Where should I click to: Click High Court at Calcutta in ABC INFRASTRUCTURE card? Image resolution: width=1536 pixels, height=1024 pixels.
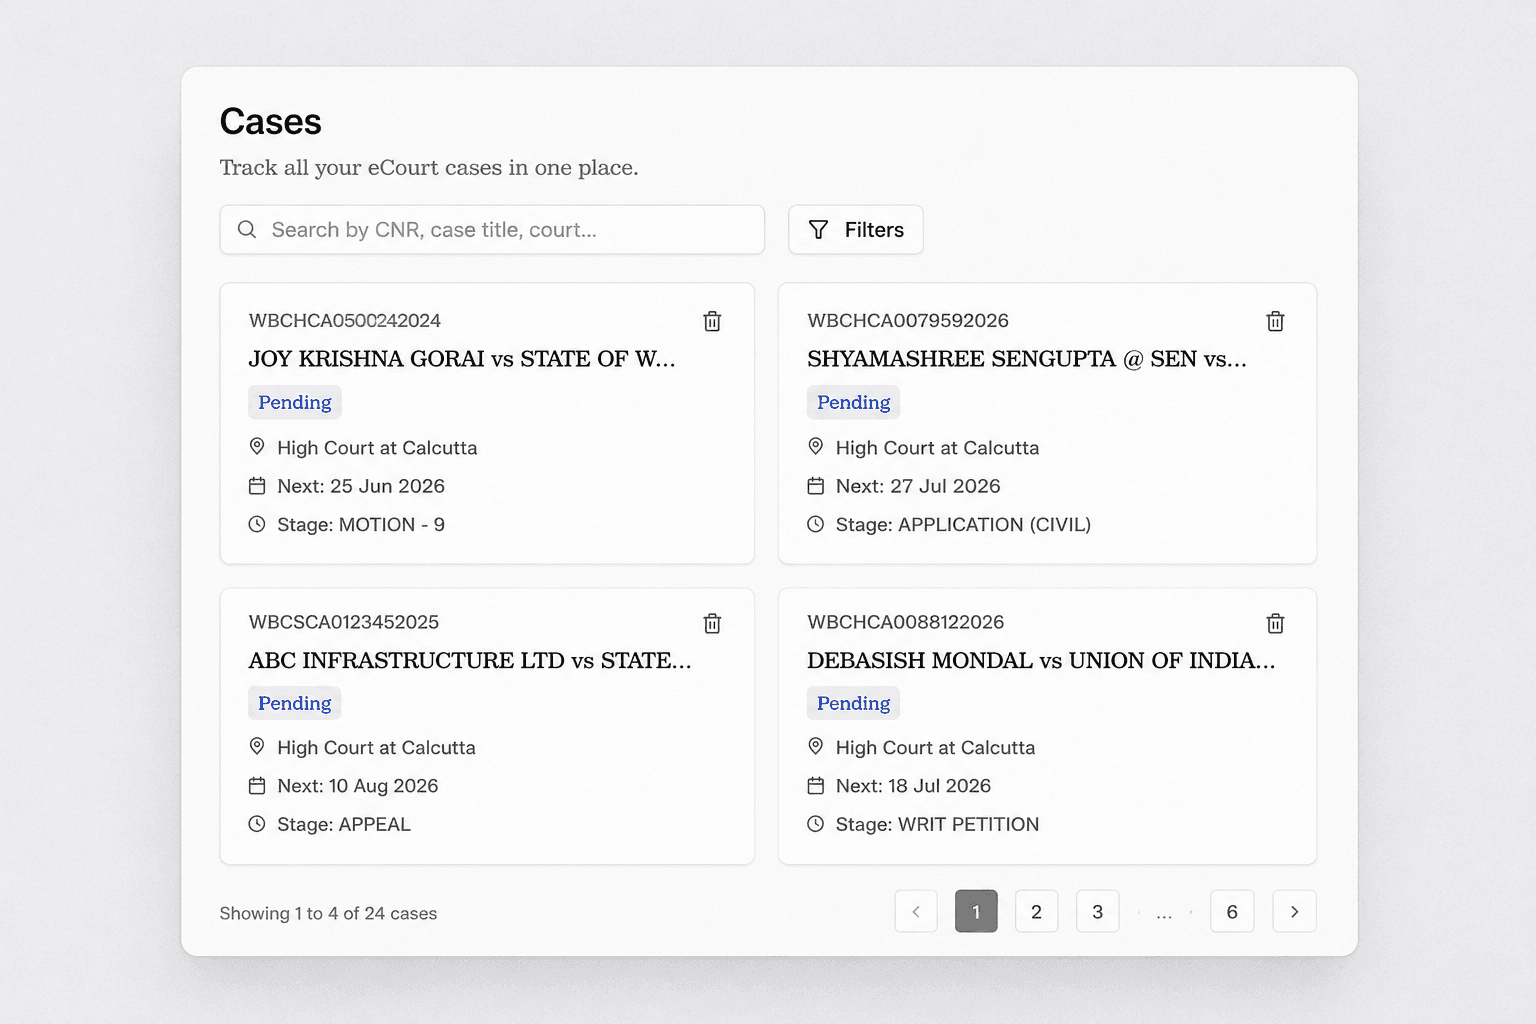(376, 748)
